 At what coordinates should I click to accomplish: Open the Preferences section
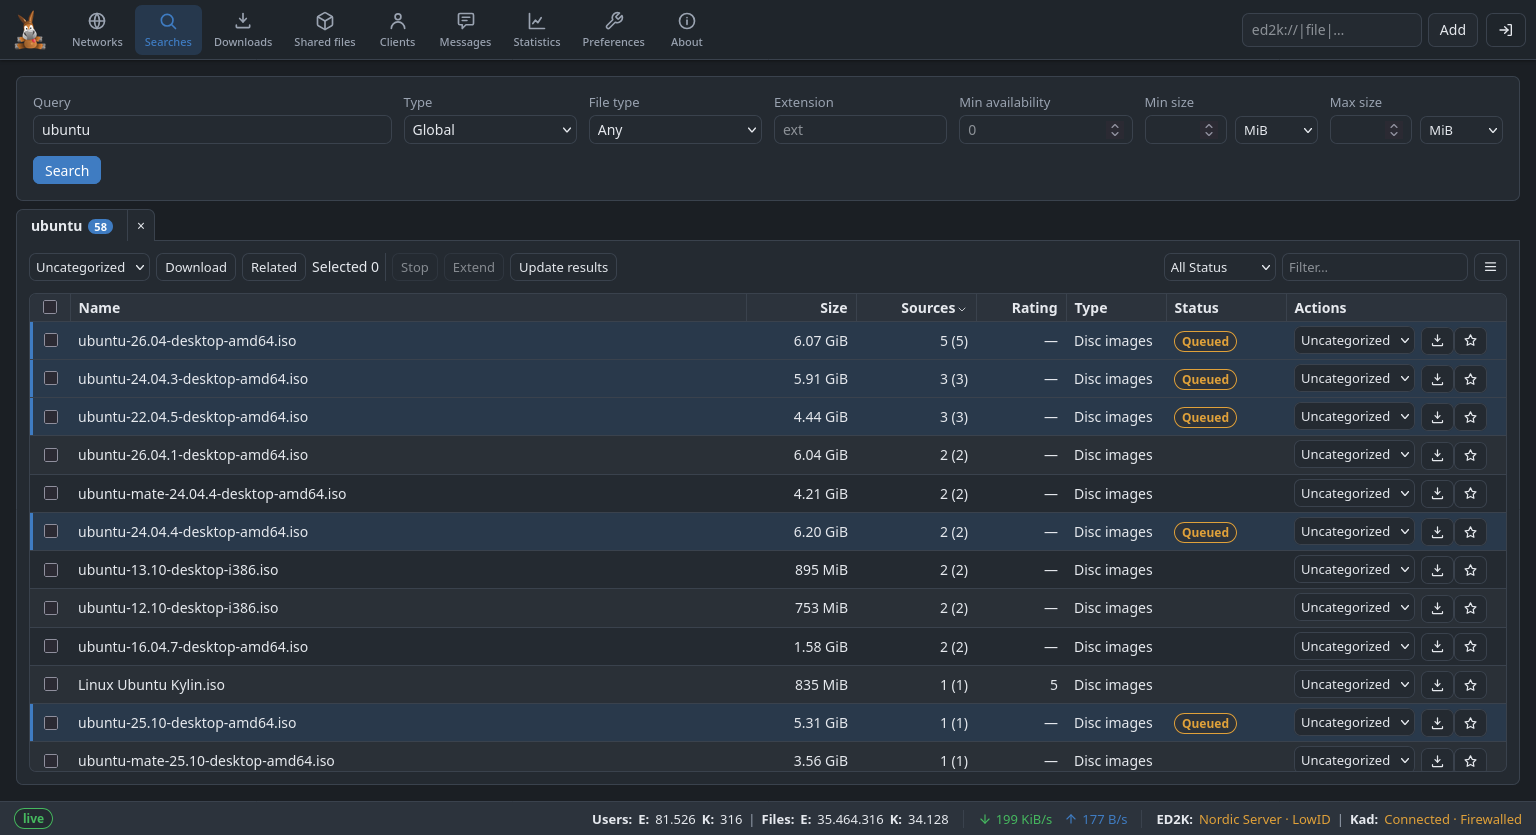point(614,30)
